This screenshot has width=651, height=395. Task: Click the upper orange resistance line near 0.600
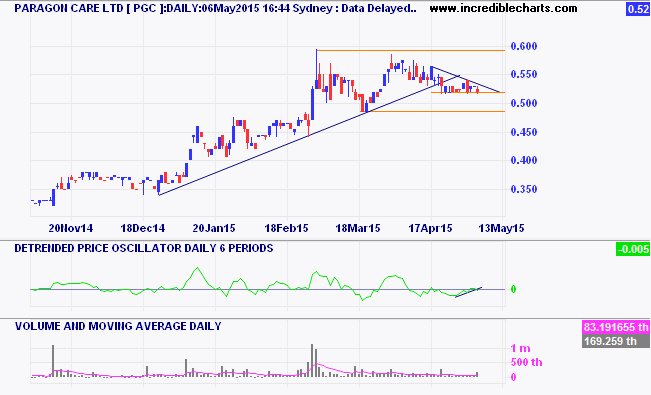coord(411,51)
